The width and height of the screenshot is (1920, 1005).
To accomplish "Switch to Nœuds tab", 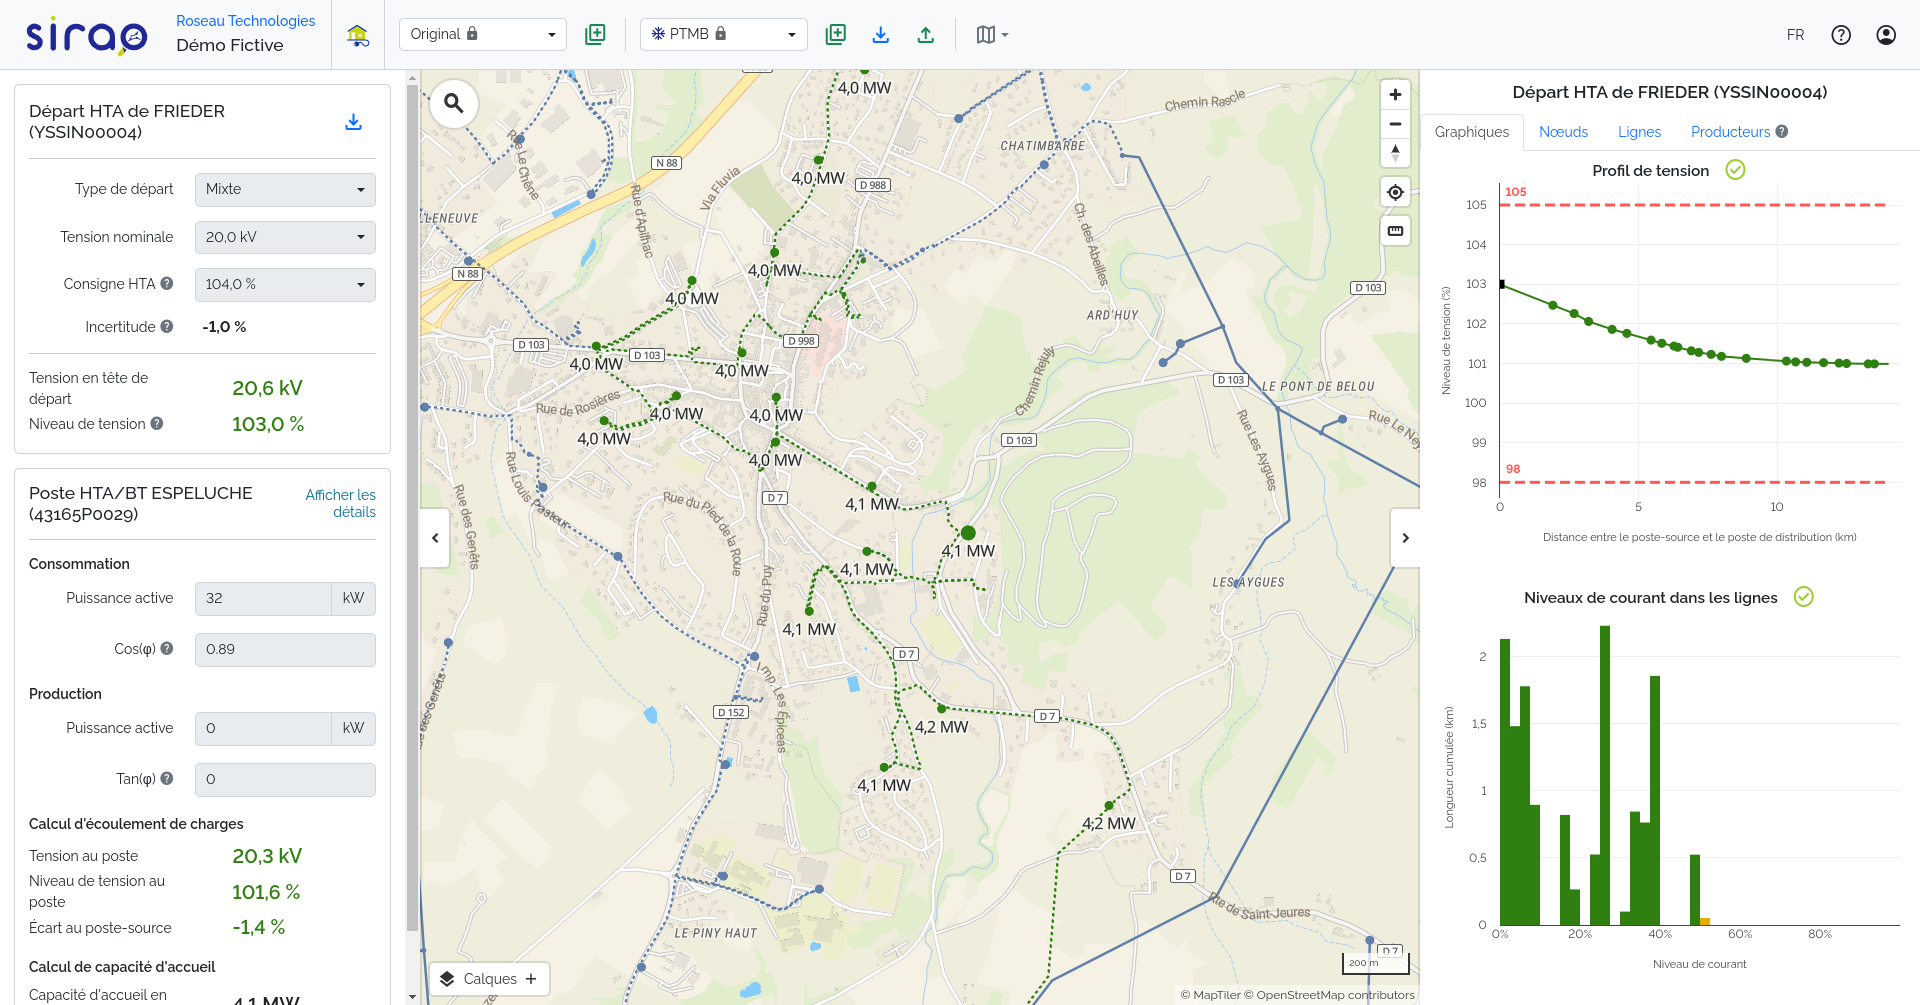I will pos(1563,132).
